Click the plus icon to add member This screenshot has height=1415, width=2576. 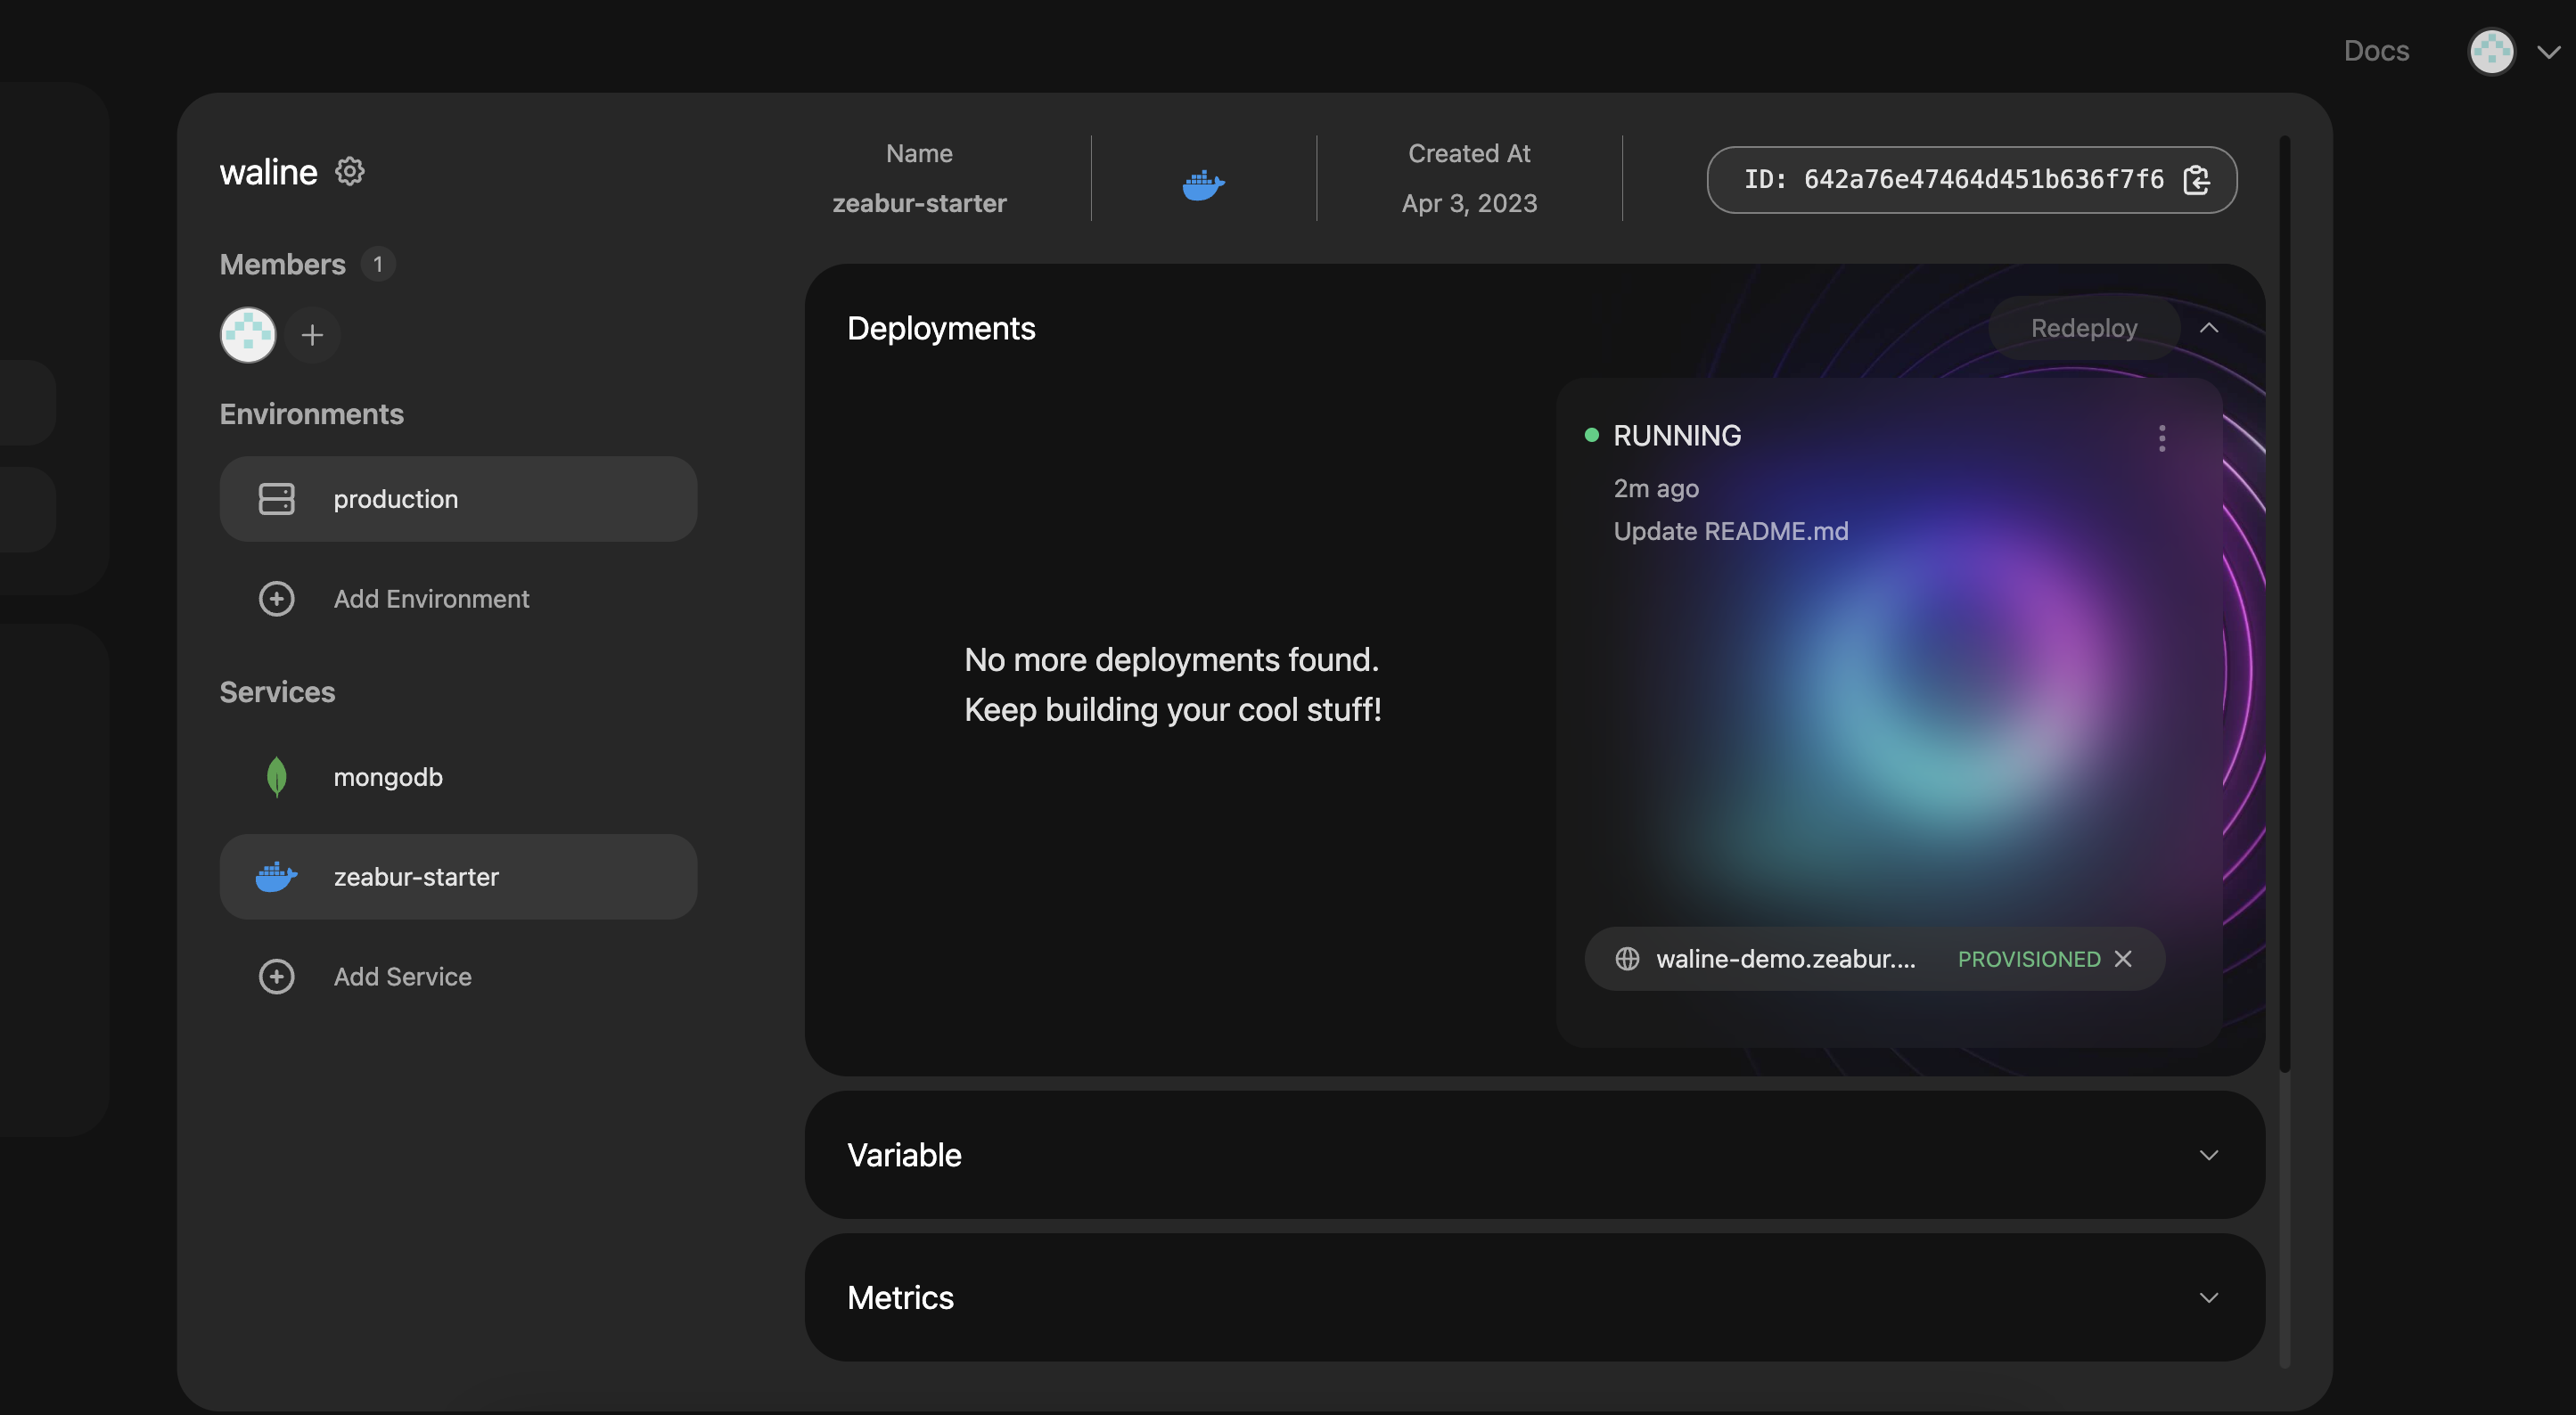tap(312, 335)
